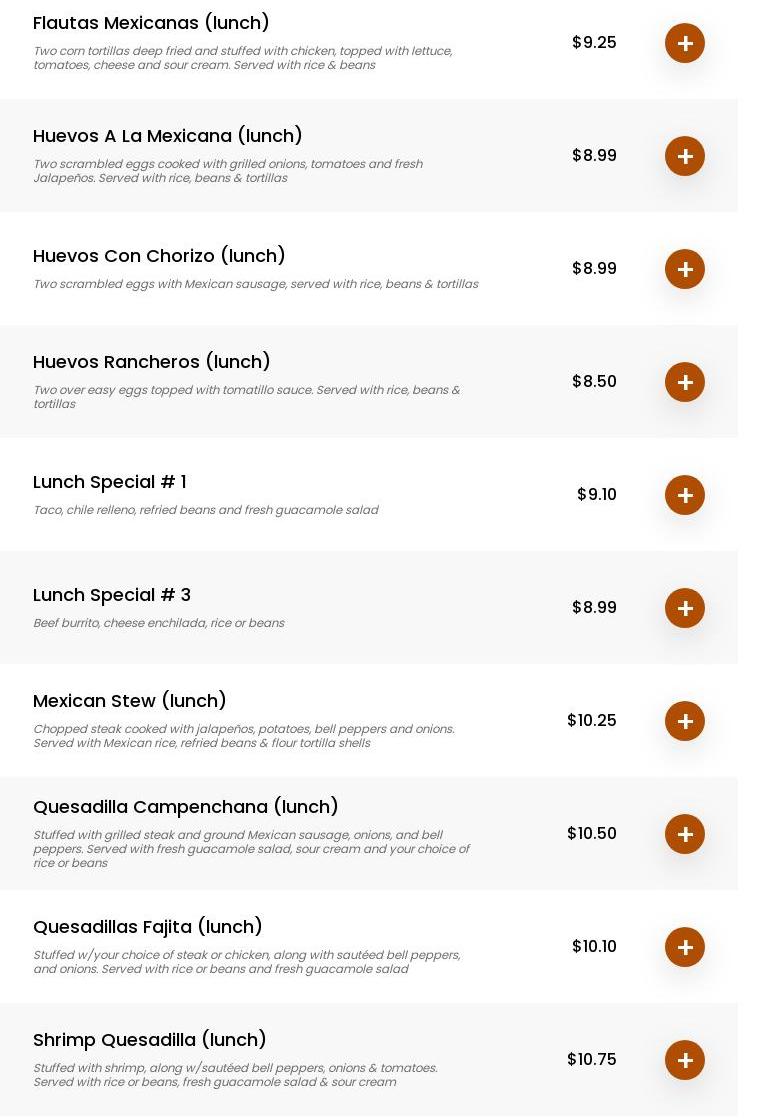Add Huevos Con Chorizo using plus button
This screenshot has width=770, height=1119.
[x=685, y=269]
